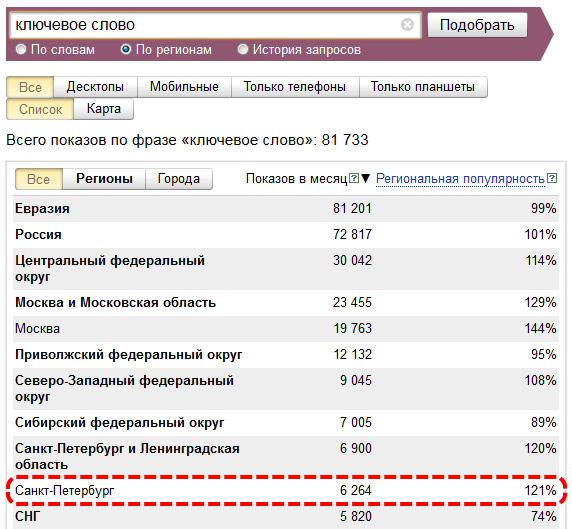
Task: Select the По словам radio button
Action: [21, 49]
